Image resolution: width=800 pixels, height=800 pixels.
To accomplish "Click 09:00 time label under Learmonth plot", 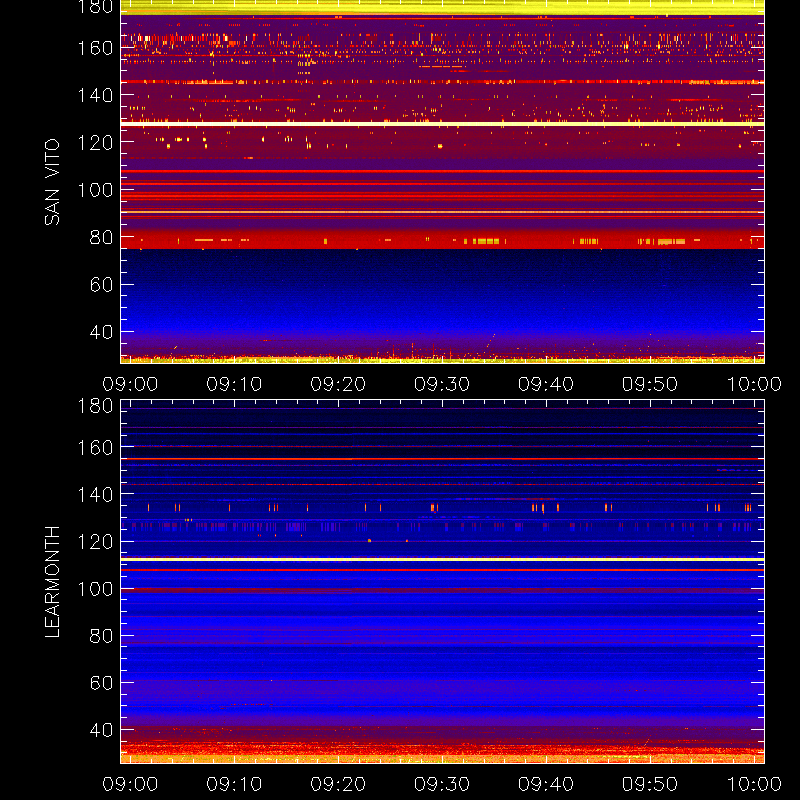I will (130, 784).
